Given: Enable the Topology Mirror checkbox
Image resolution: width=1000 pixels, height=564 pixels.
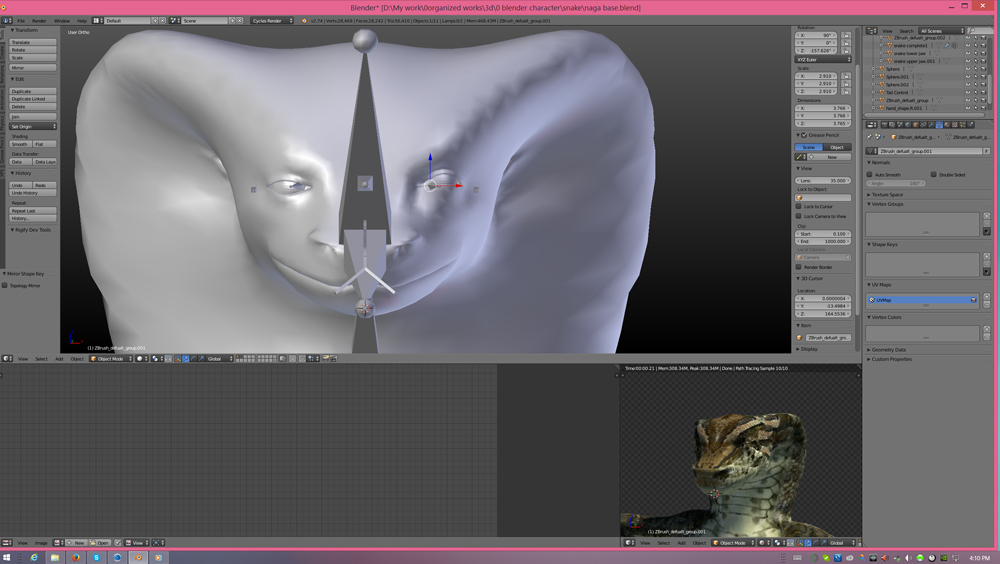Looking at the screenshot, I should pos(5,285).
